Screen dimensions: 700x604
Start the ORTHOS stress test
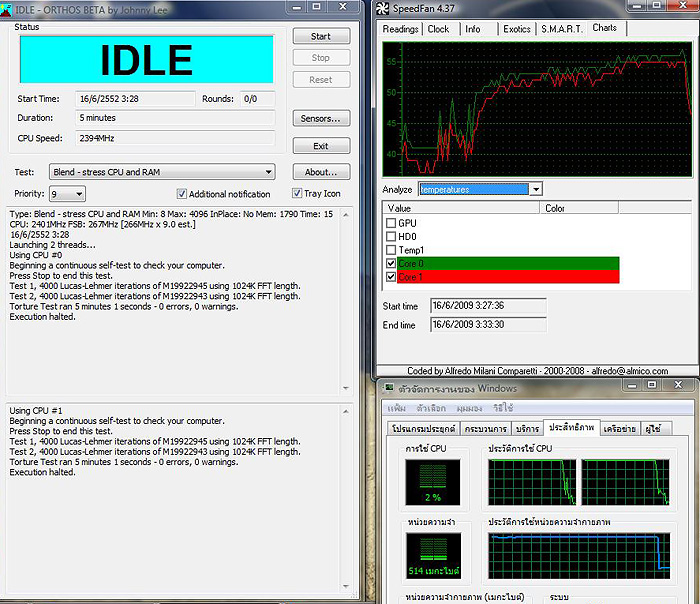pos(321,36)
